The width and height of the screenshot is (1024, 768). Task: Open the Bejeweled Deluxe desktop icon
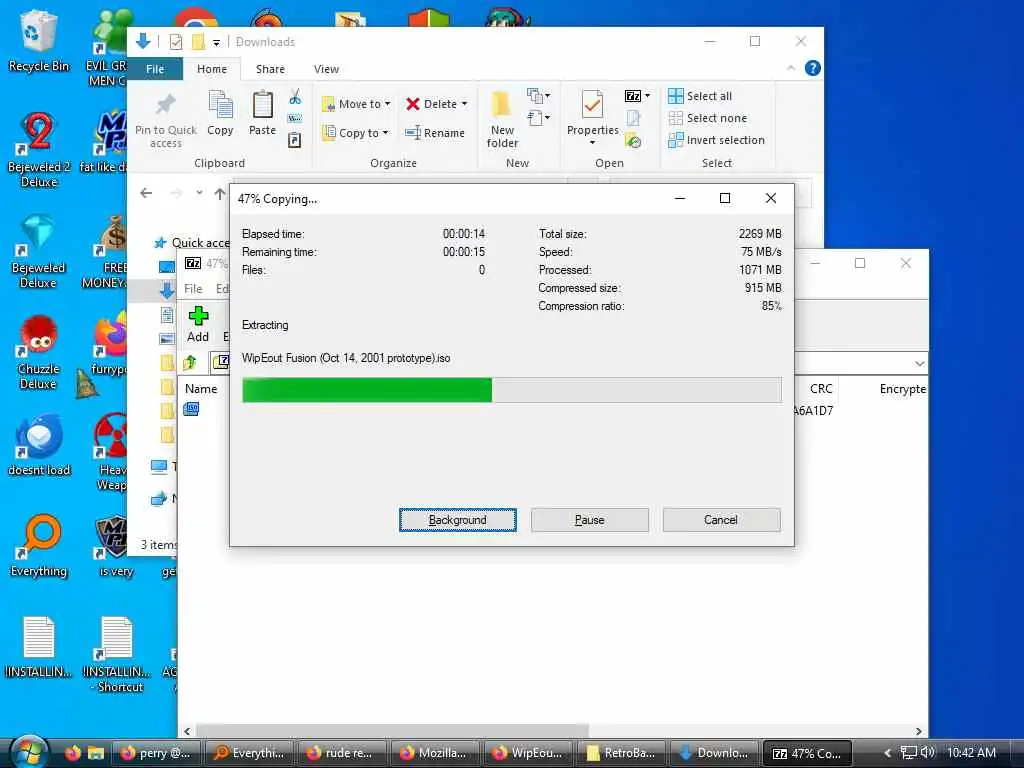[38, 251]
